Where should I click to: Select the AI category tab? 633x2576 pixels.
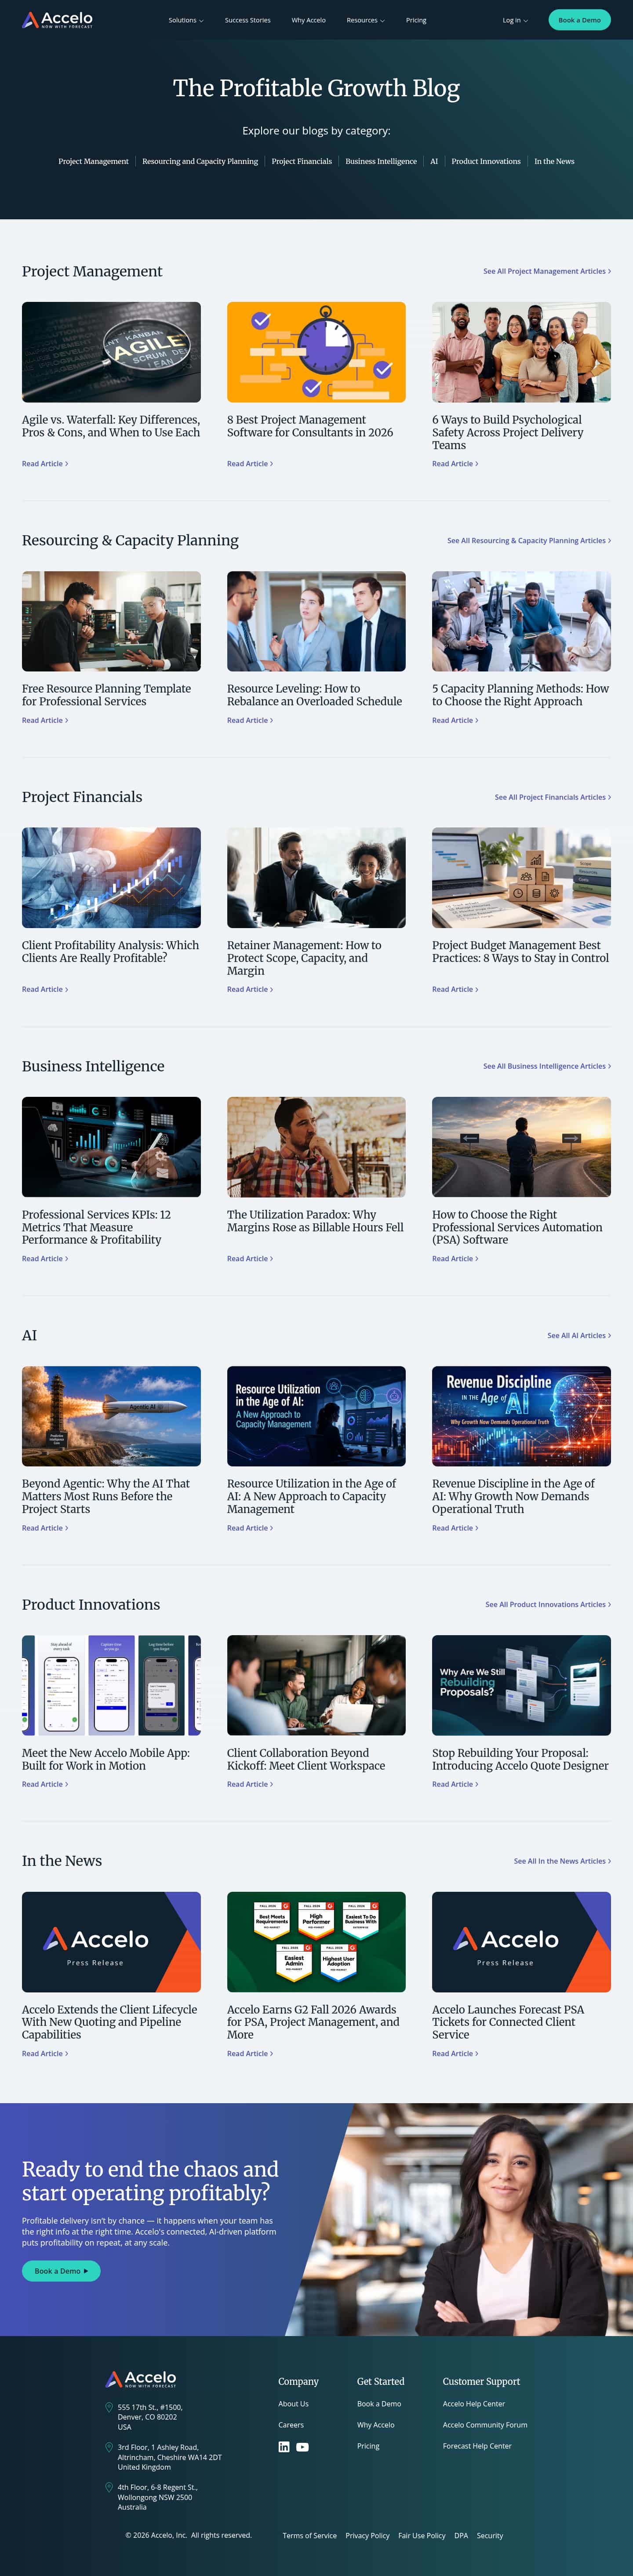point(434,161)
